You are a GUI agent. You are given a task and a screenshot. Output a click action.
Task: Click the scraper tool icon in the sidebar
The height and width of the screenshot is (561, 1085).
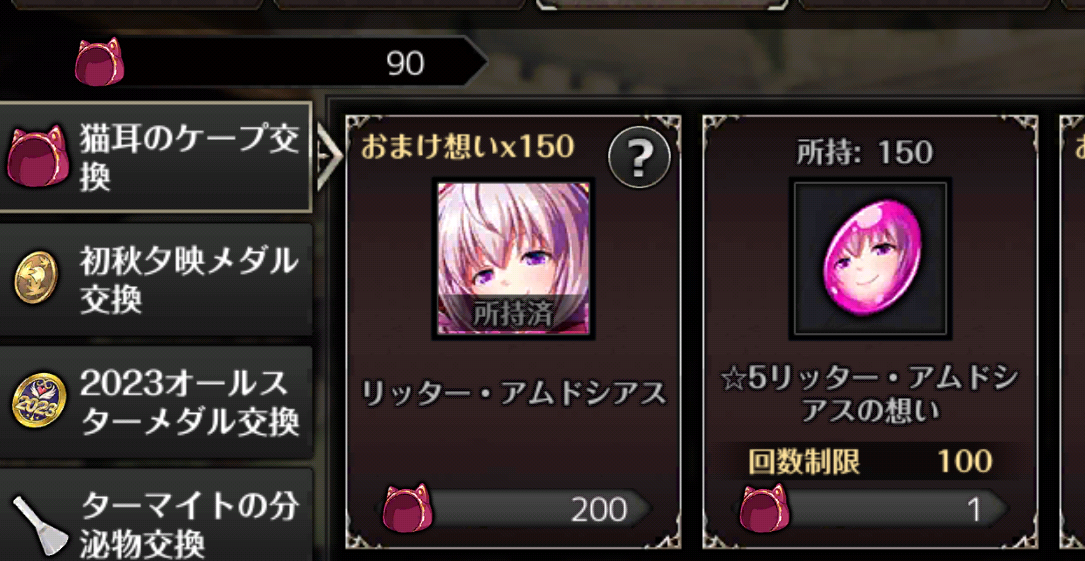(41, 525)
